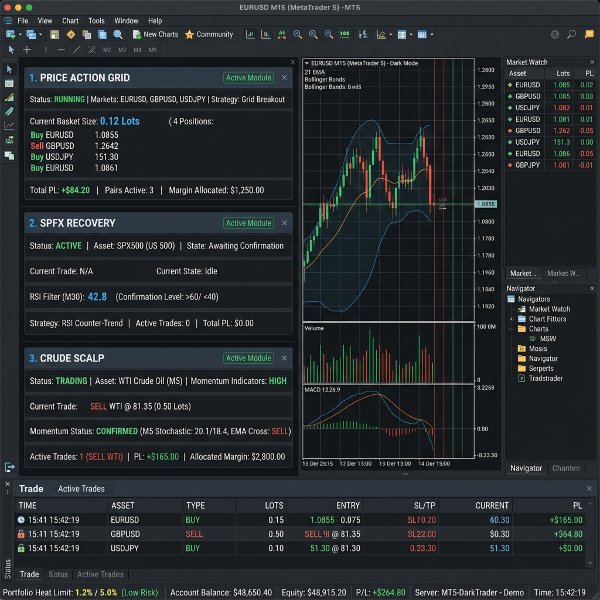Select the Market W... tab
This screenshot has height=600, width=600.
564,273
